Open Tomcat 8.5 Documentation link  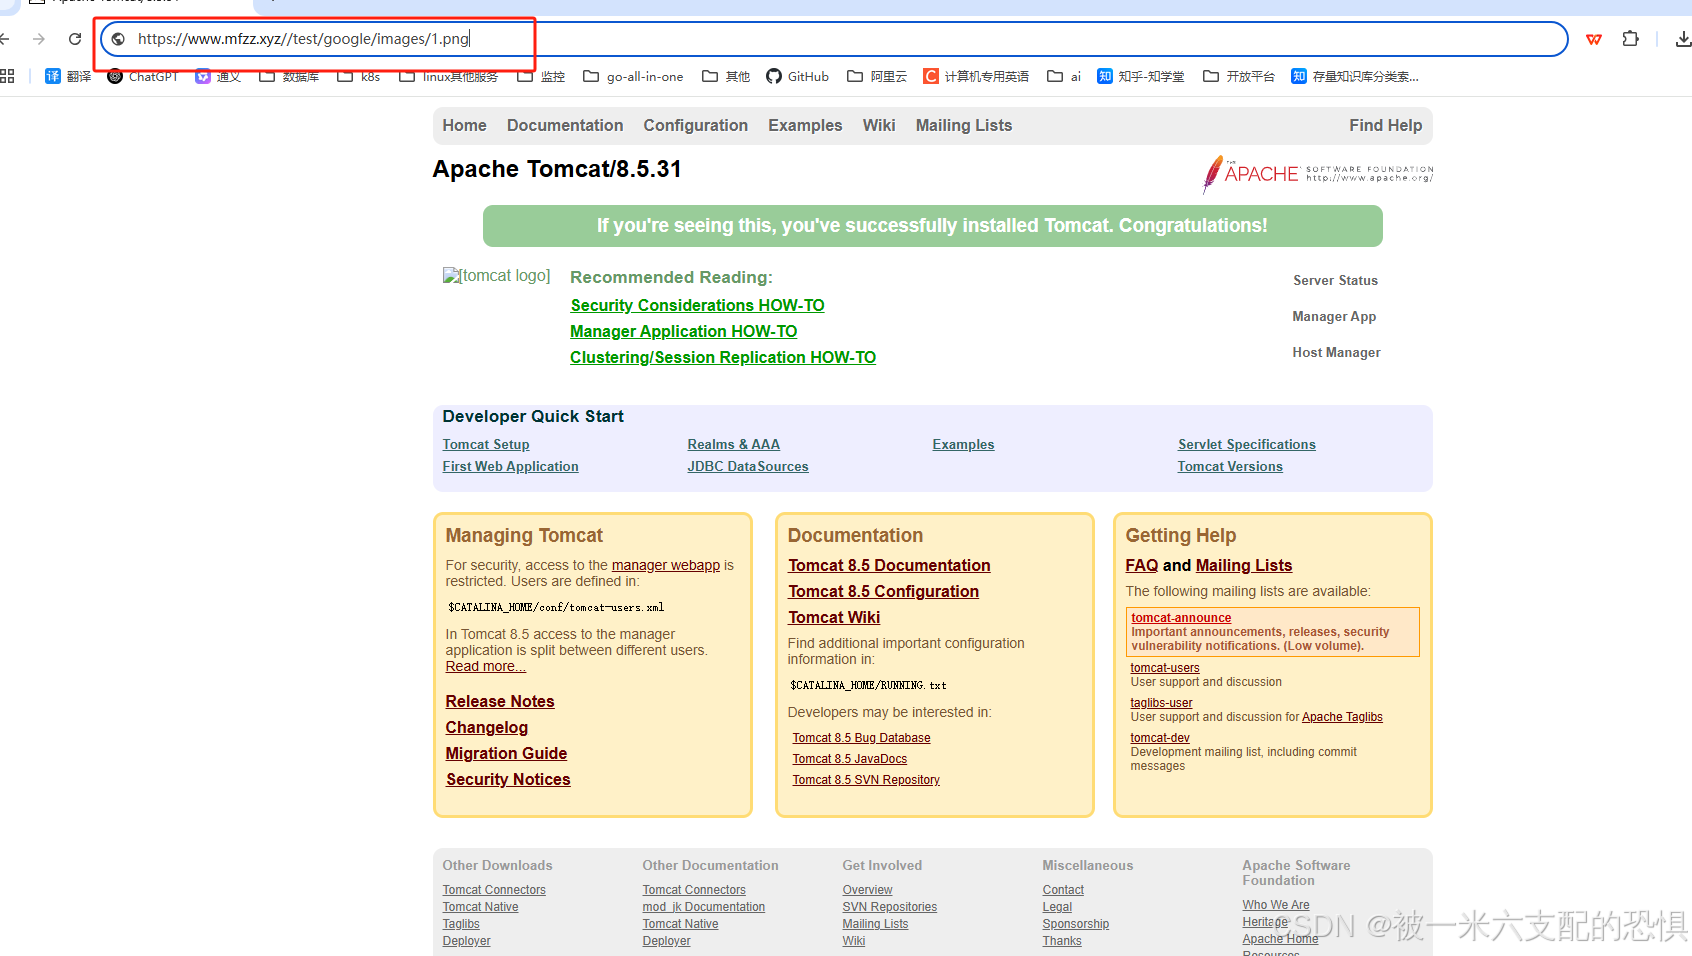[889, 565]
